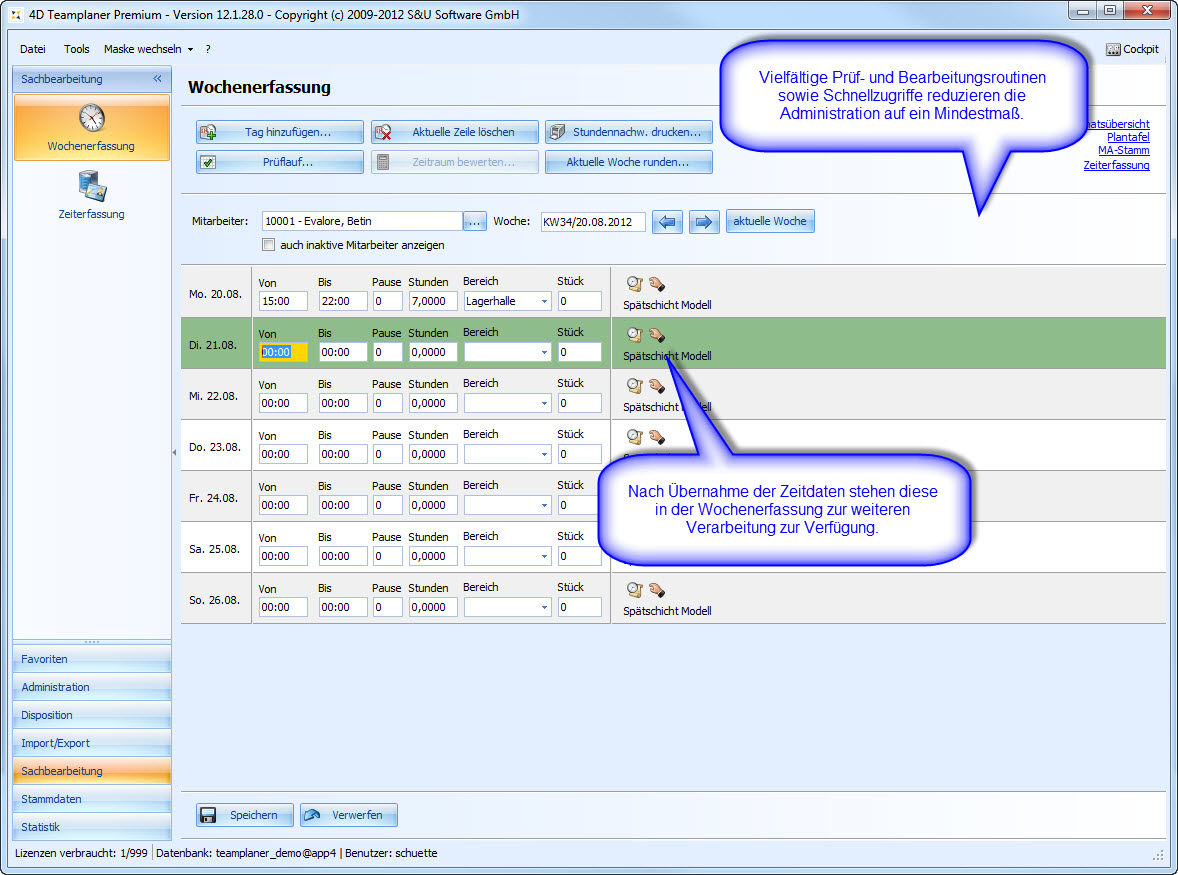
Task: Open the Datei menu
Action: pyautogui.click(x=33, y=49)
